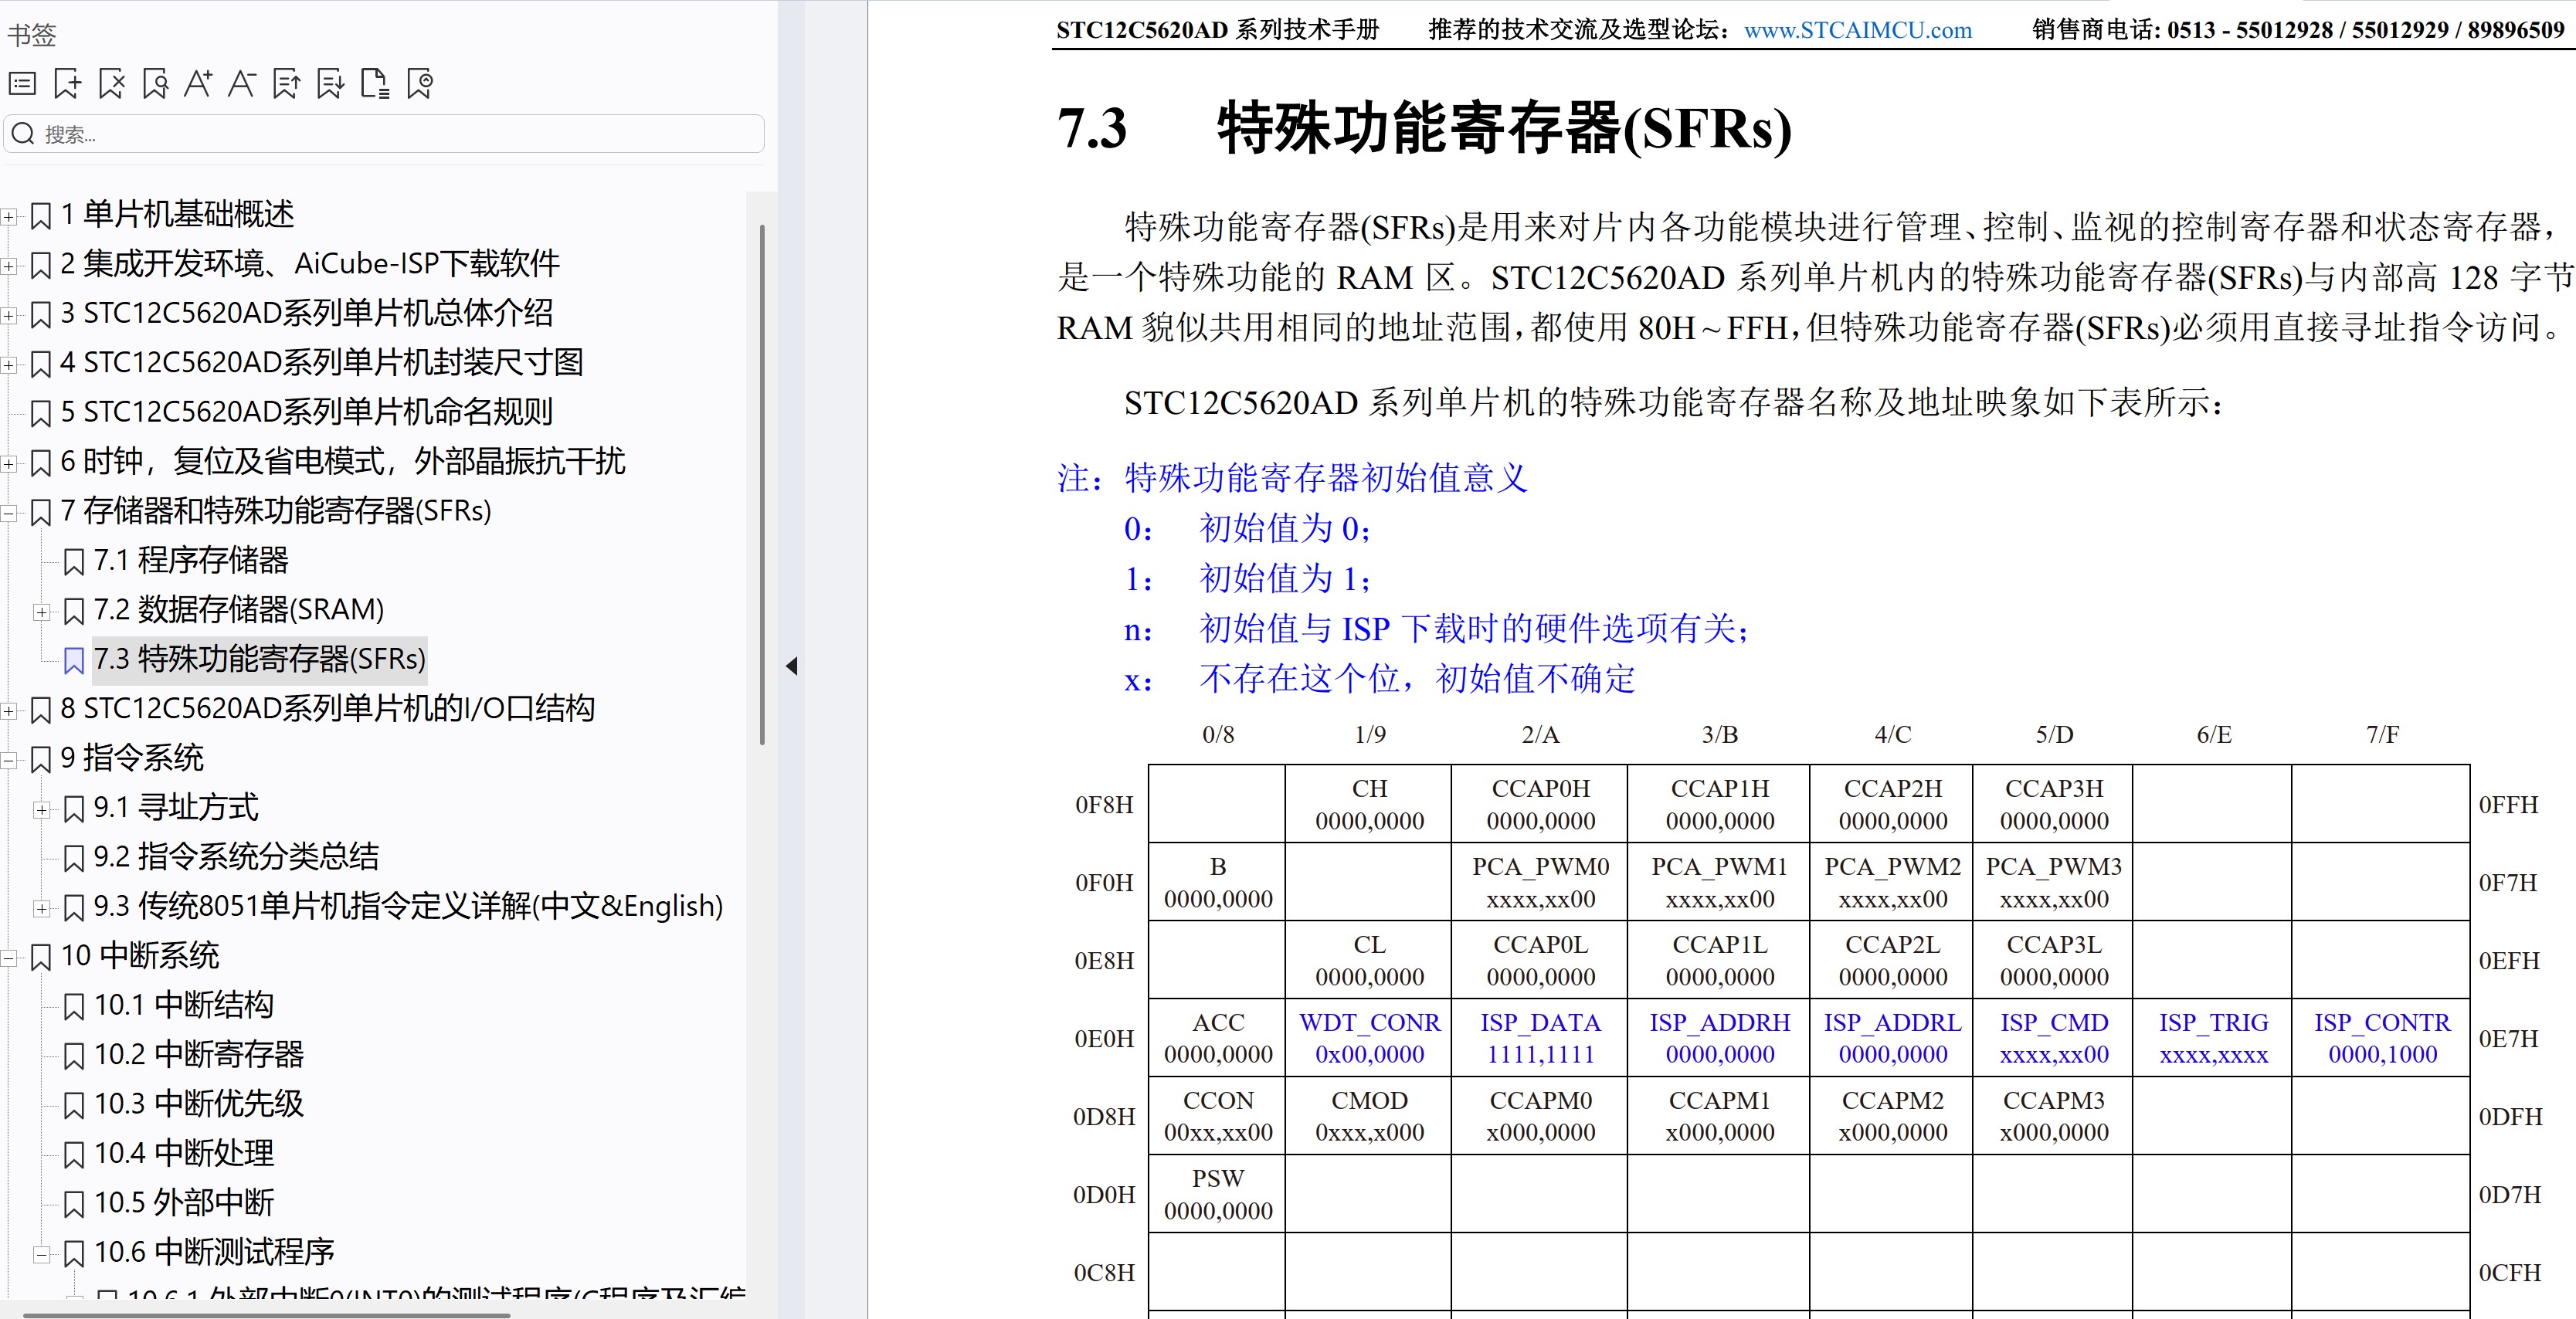Click the magnifier icon in the search box

pos(24,134)
